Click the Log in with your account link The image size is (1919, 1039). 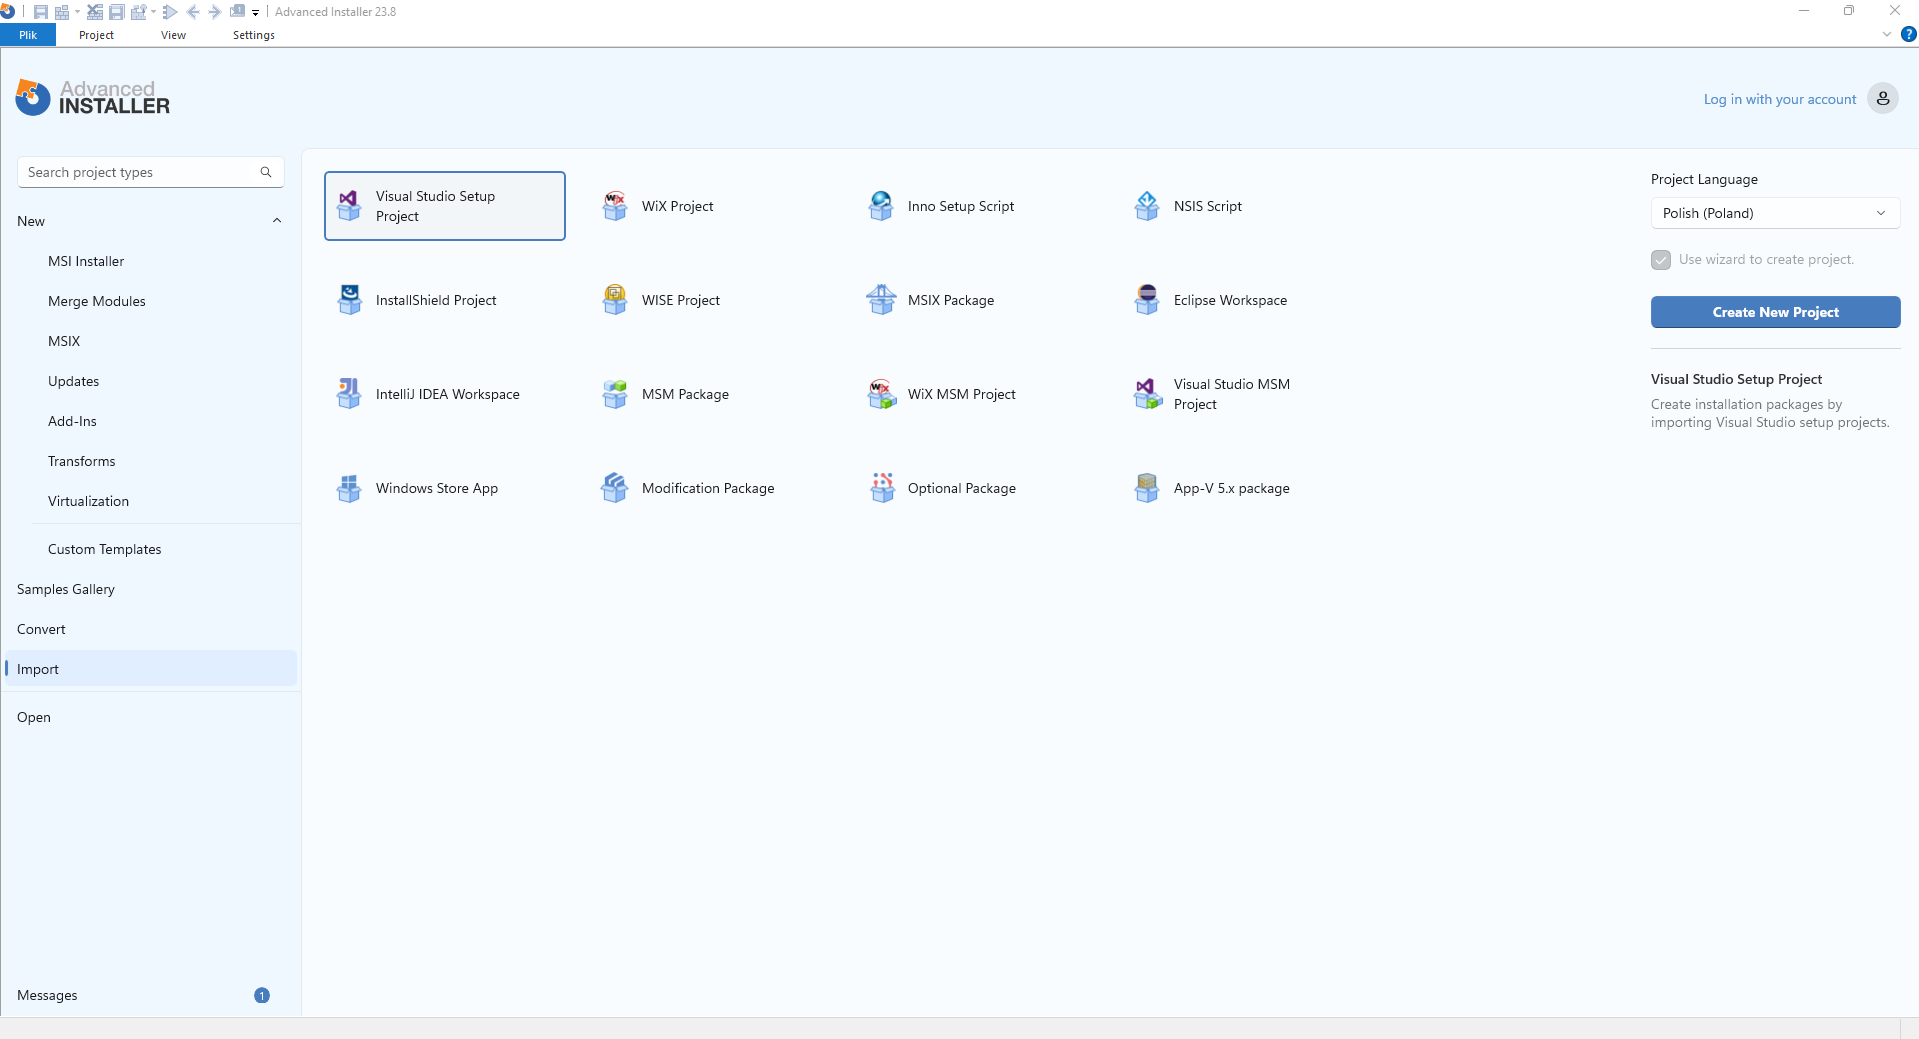click(1779, 99)
